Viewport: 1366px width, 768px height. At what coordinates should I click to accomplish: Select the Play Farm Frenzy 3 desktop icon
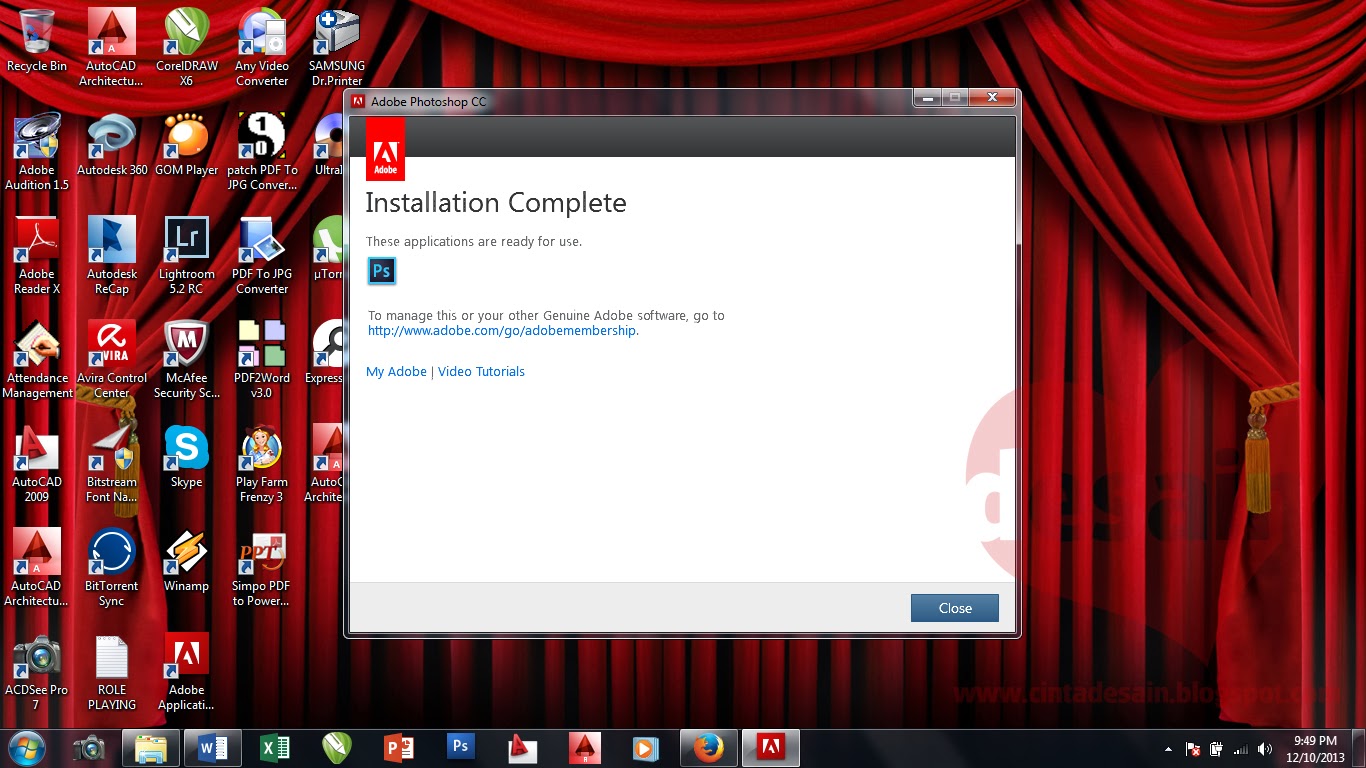(262, 463)
